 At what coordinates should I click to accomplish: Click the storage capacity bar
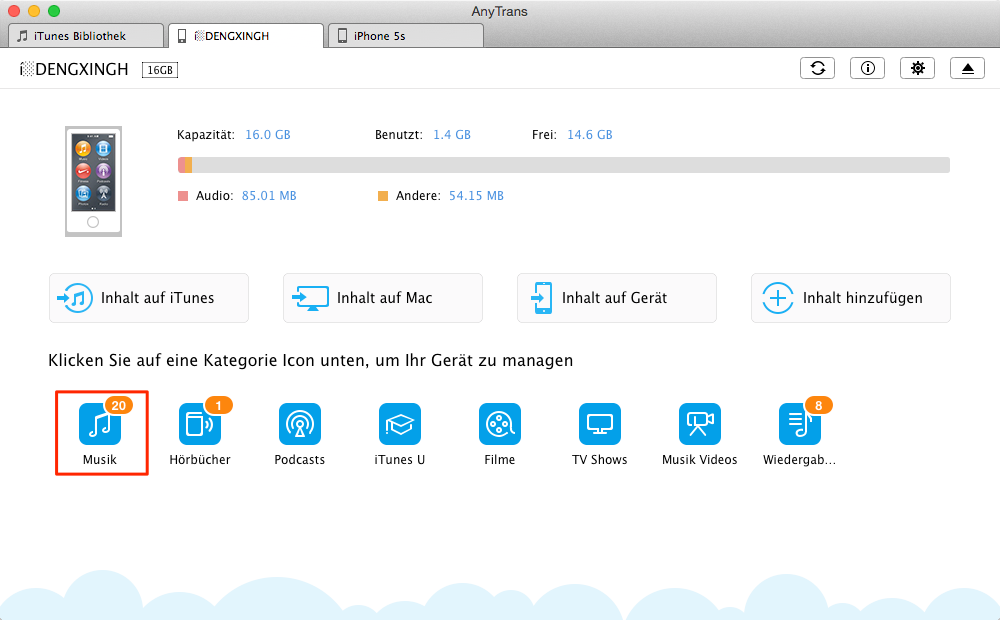564,165
